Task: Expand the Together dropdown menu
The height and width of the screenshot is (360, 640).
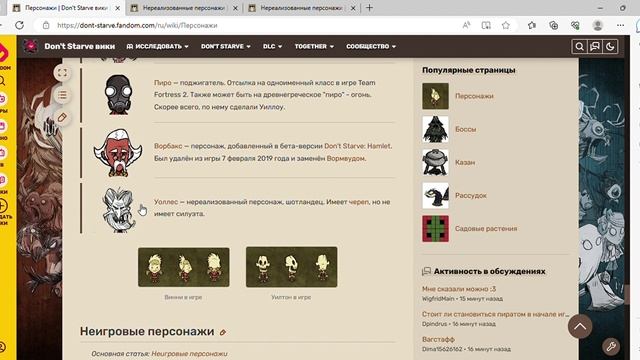Action: 314,47
